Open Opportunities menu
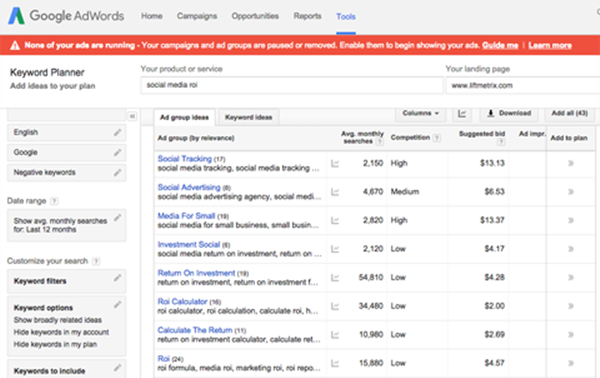This screenshot has width=600, height=378. pyautogui.click(x=255, y=16)
